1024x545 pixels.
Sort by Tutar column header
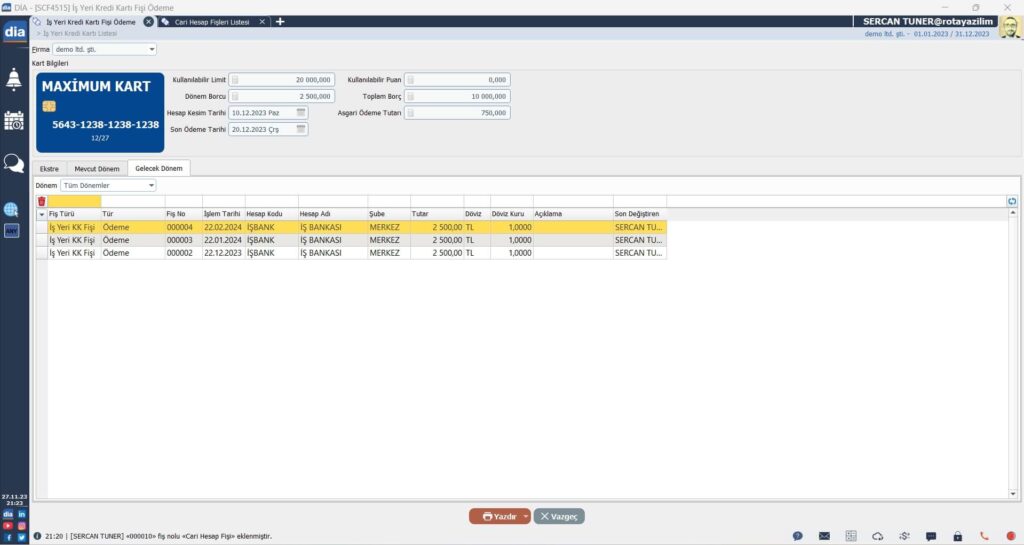point(437,214)
